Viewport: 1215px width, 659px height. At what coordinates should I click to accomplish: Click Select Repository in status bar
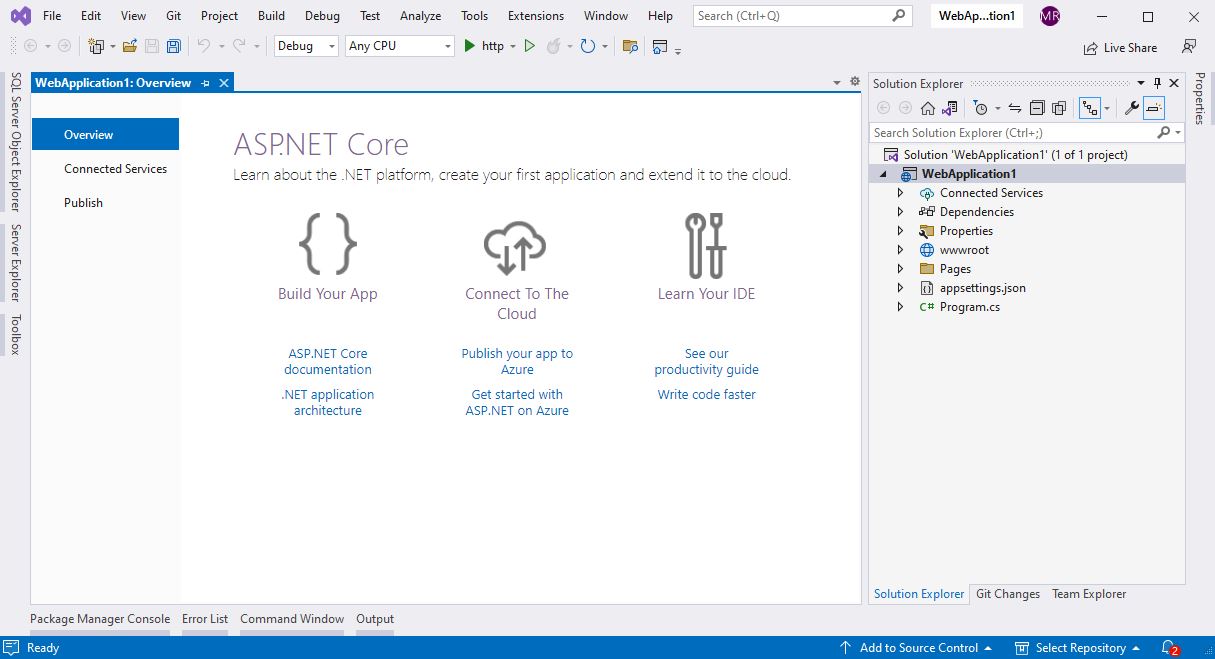pyautogui.click(x=1078, y=648)
